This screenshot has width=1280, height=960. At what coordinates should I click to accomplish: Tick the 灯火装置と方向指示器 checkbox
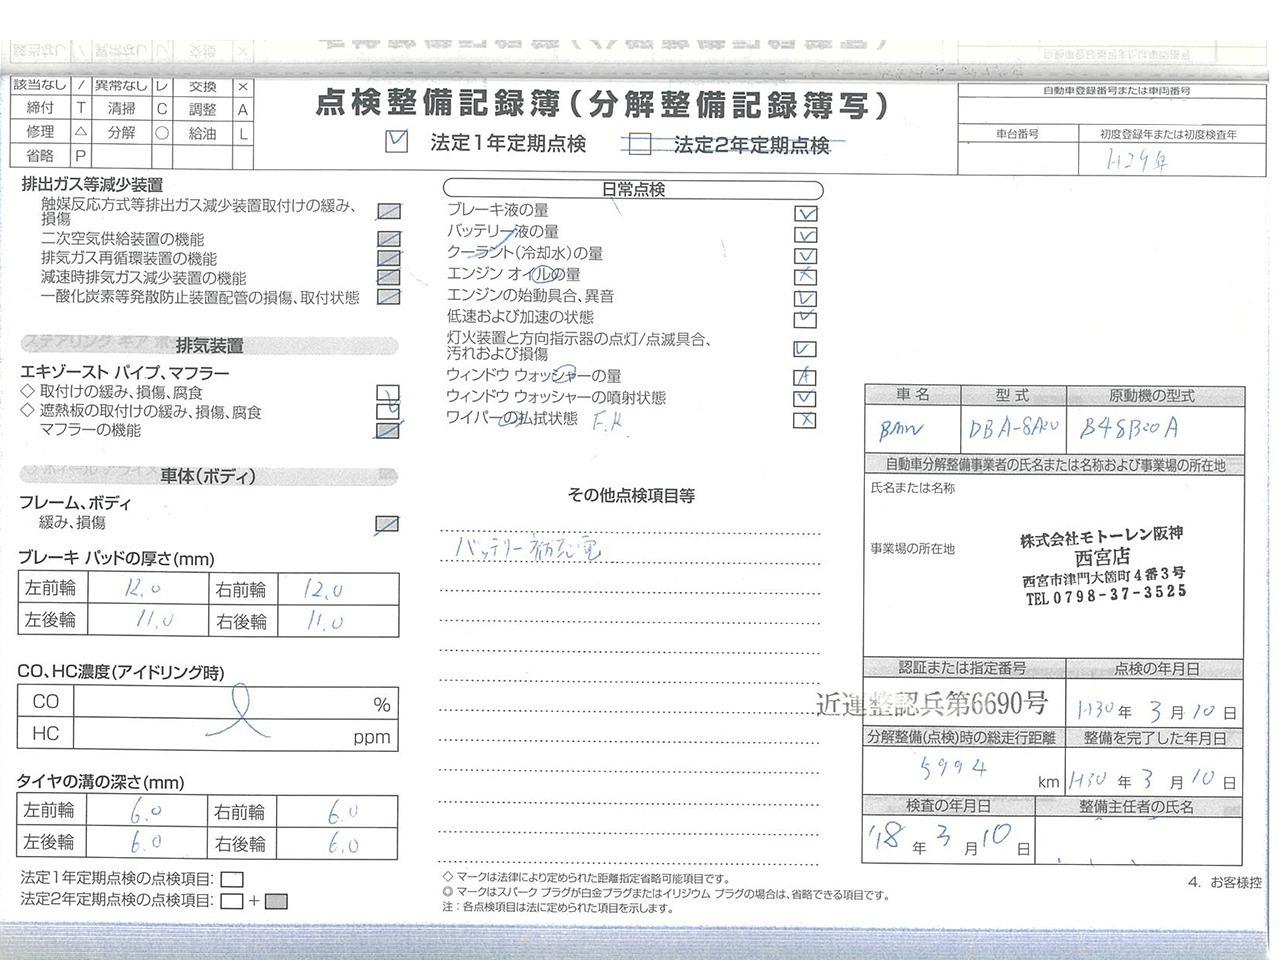(805, 349)
